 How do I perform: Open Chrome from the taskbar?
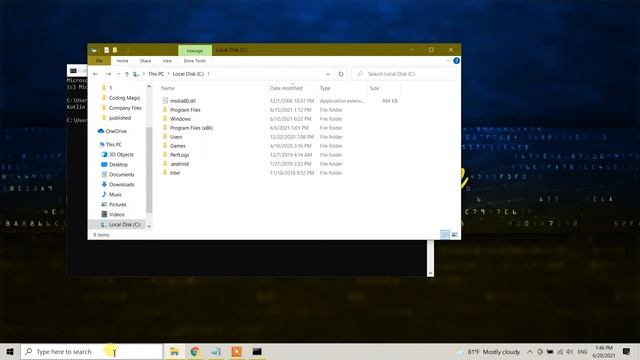[x=195, y=351]
